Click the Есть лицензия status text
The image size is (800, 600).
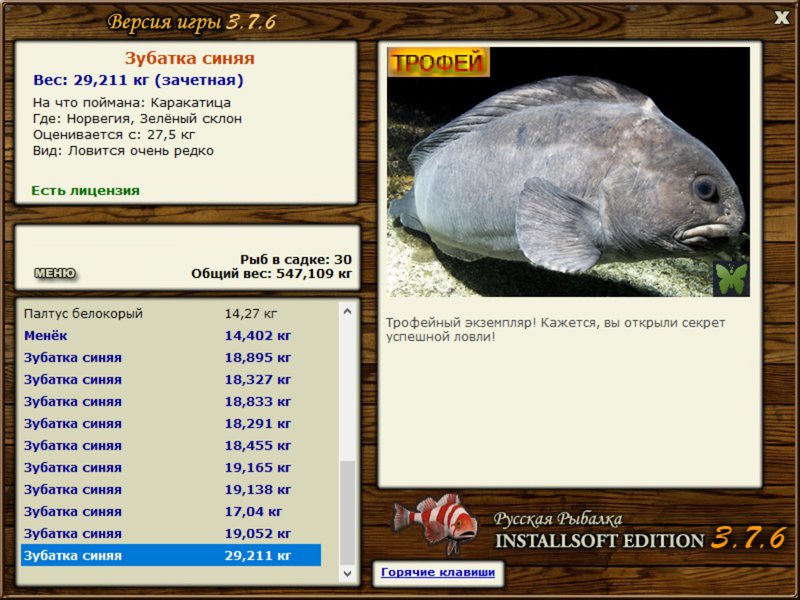click(x=85, y=190)
